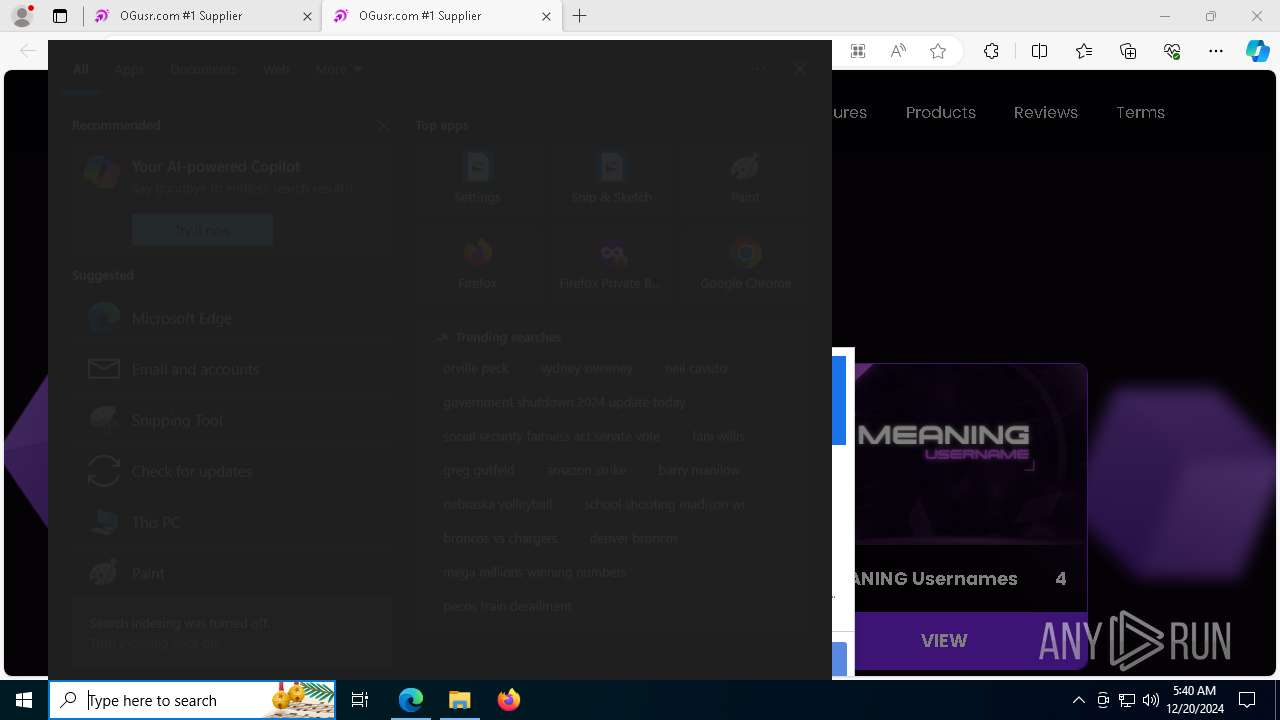Open Reviews in the site navigation
The height and width of the screenshot is (720, 1280).
(1046, 112)
